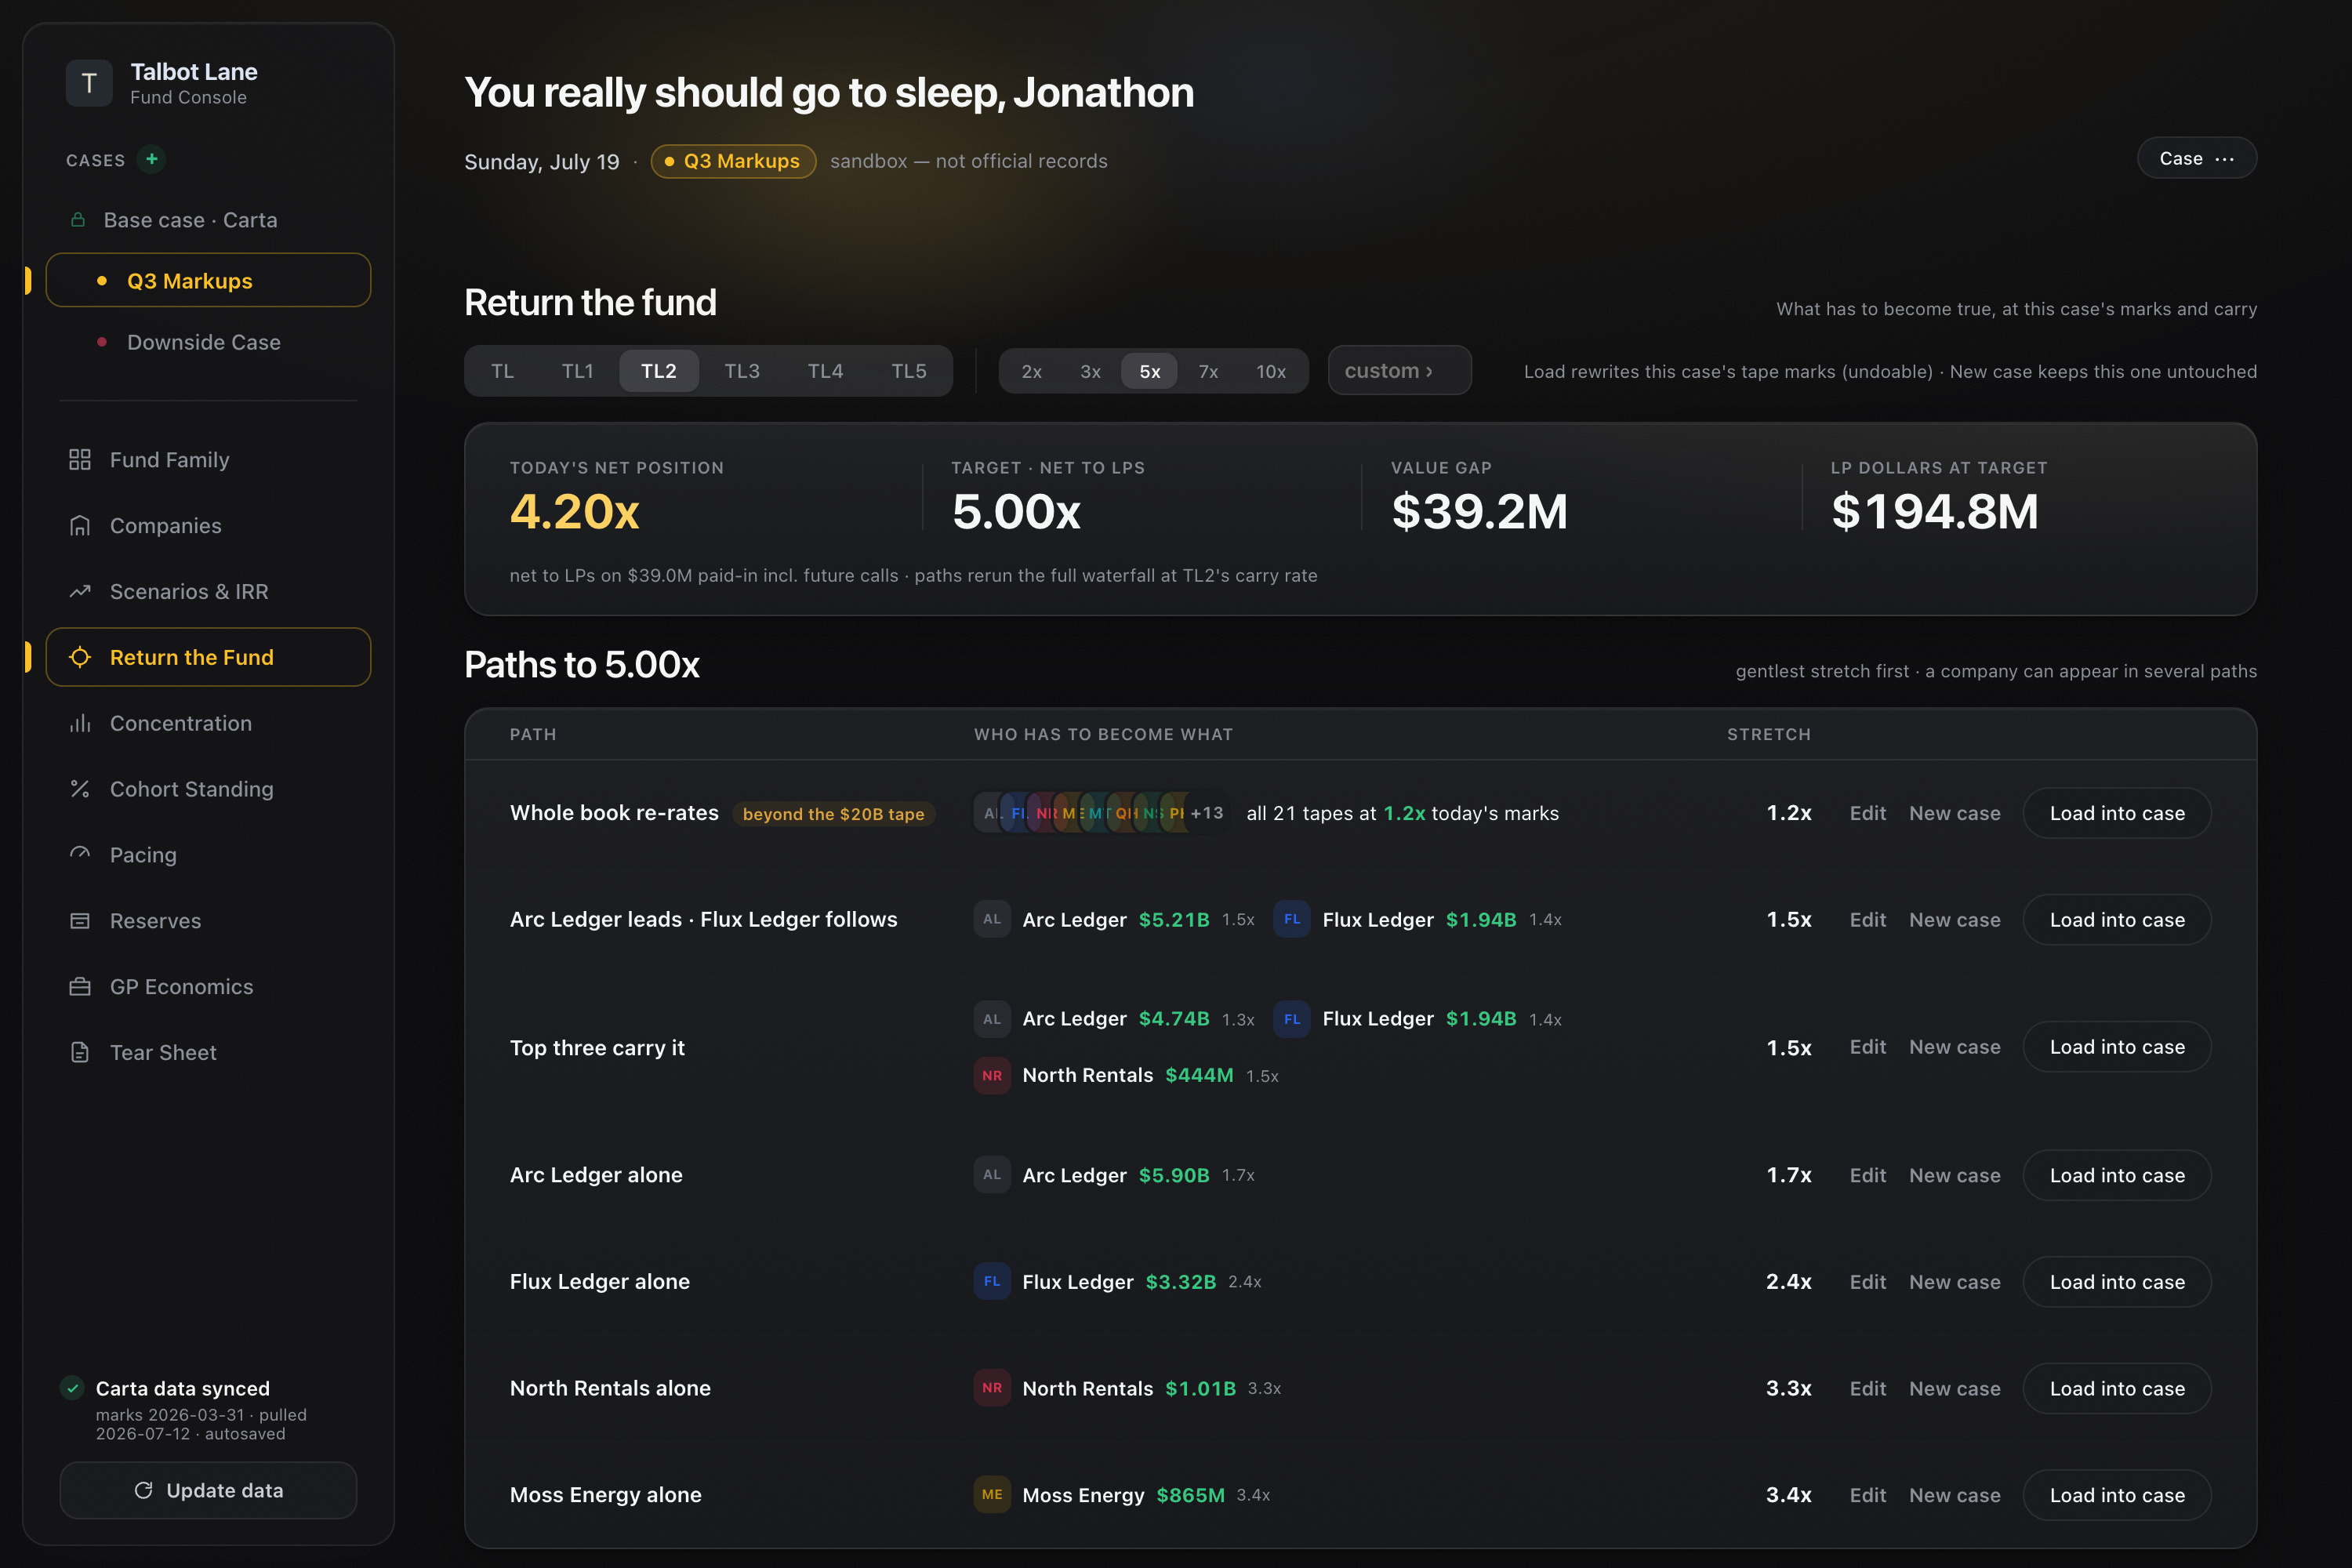Open the Concentration page
The width and height of the screenshot is (2352, 1568).
pyautogui.click(x=208, y=724)
